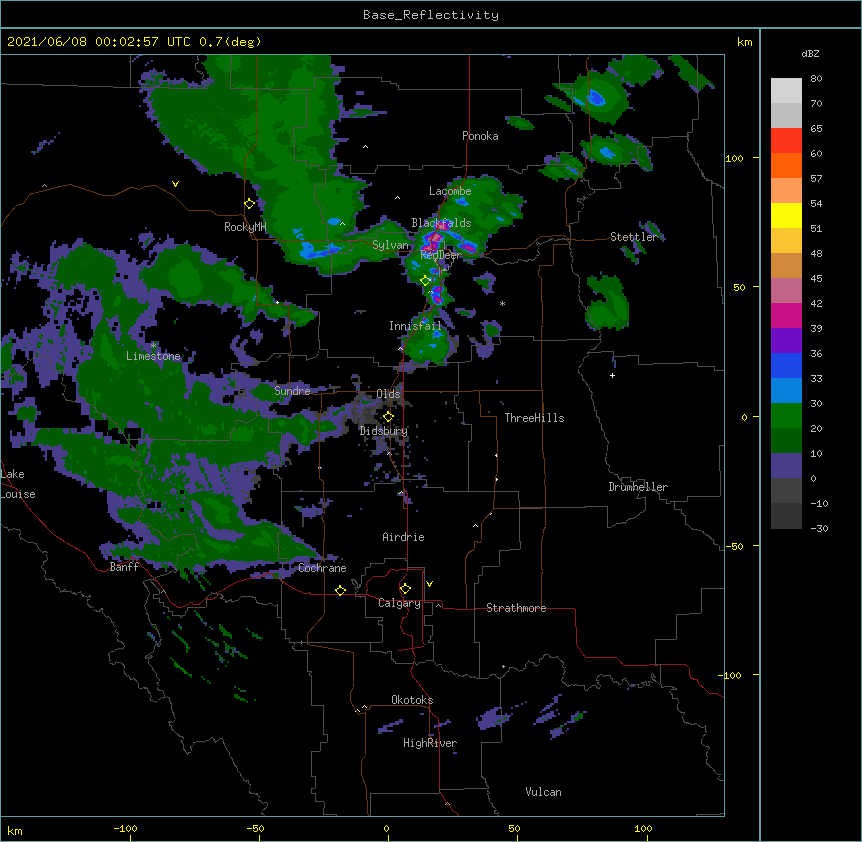The image size is (862, 842).
Task: Pick the blue 33-36 dBZ swatch
Action: (x=786, y=365)
